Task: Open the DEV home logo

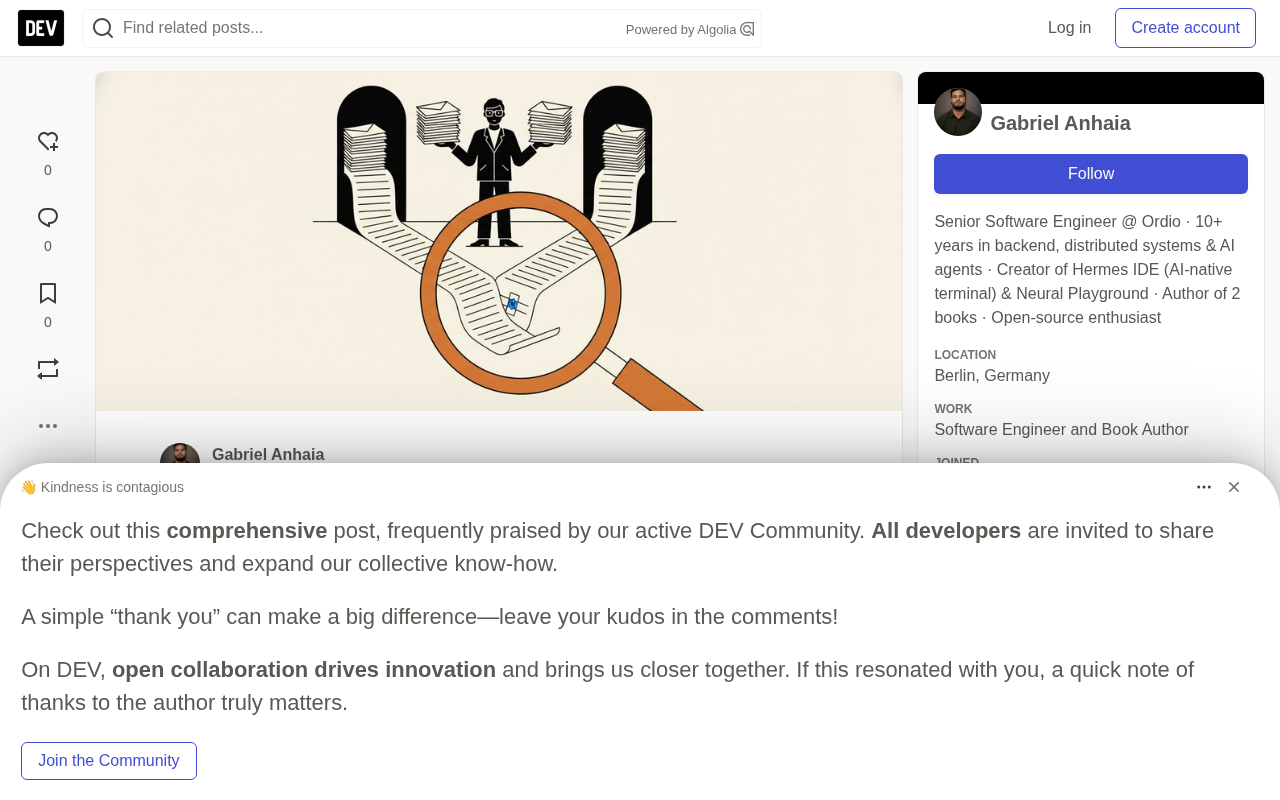Action: coord(41,28)
